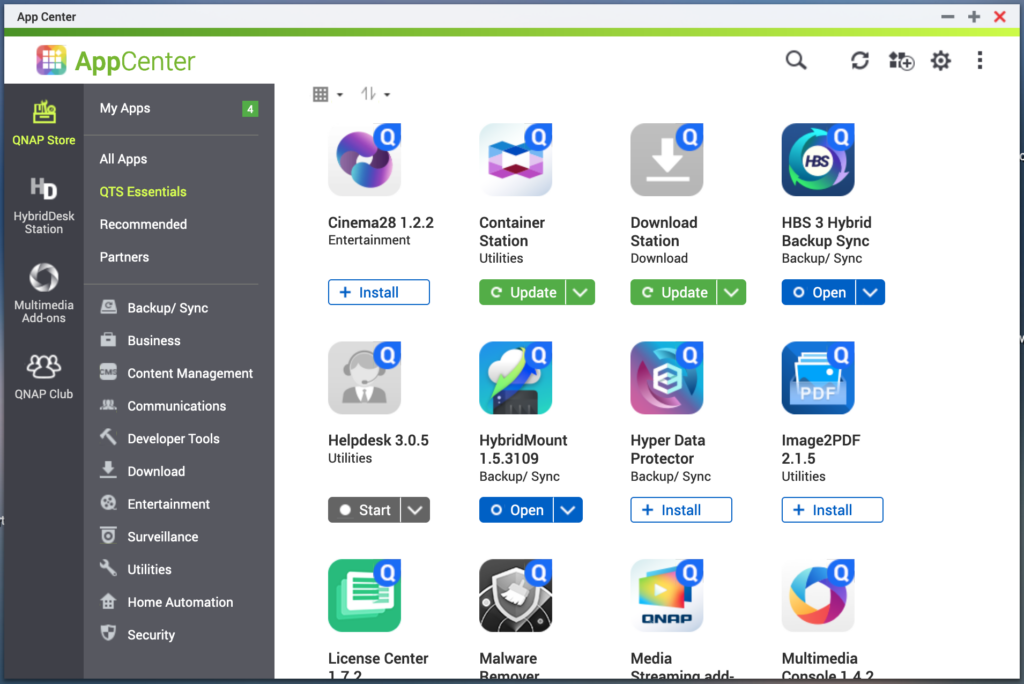This screenshot has height=684, width=1024.
Task: Expand Container Station update dropdown arrow
Action: point(580,292)
